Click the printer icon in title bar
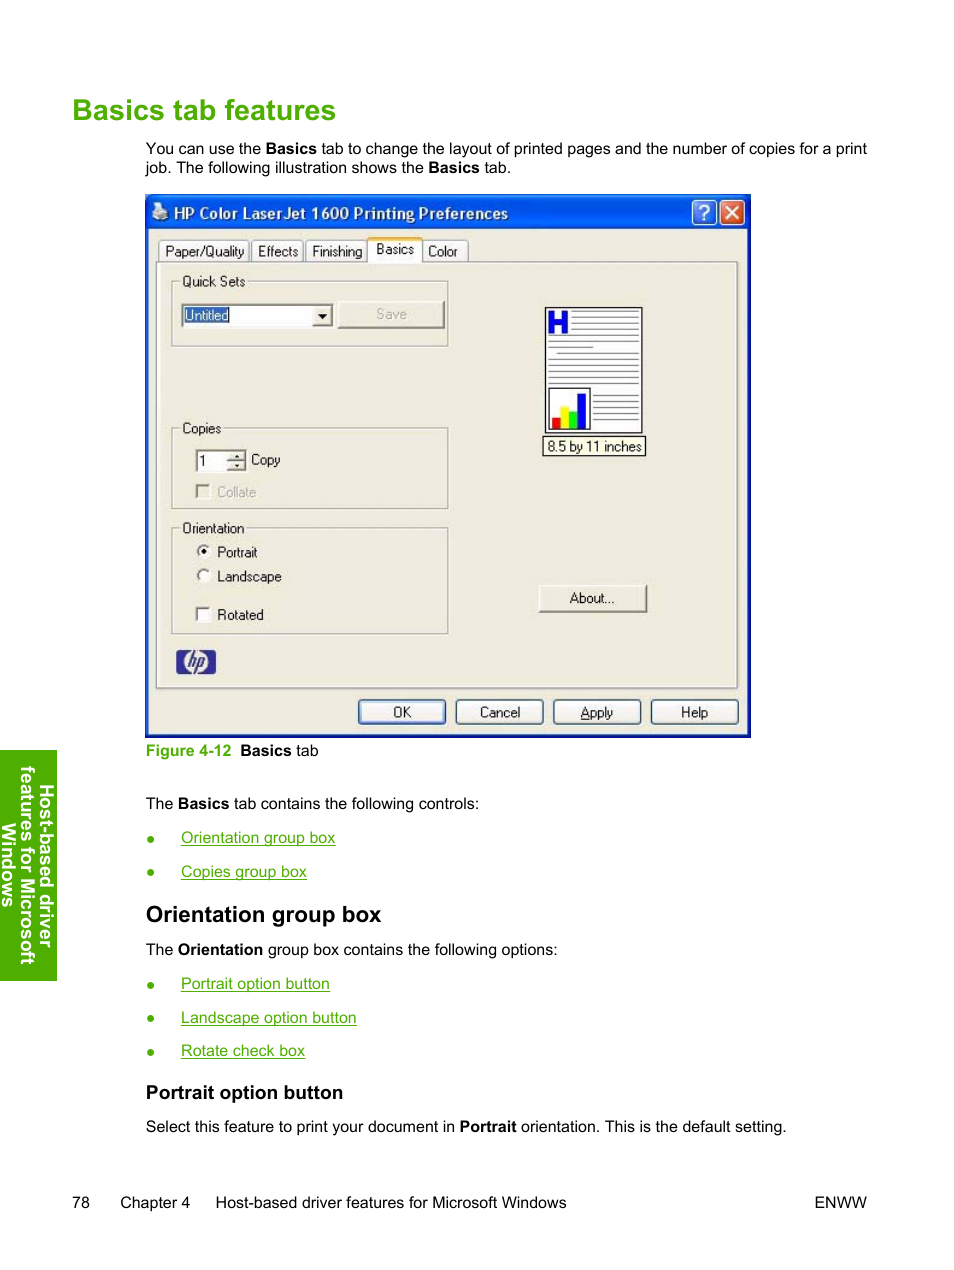 [160, 212]
